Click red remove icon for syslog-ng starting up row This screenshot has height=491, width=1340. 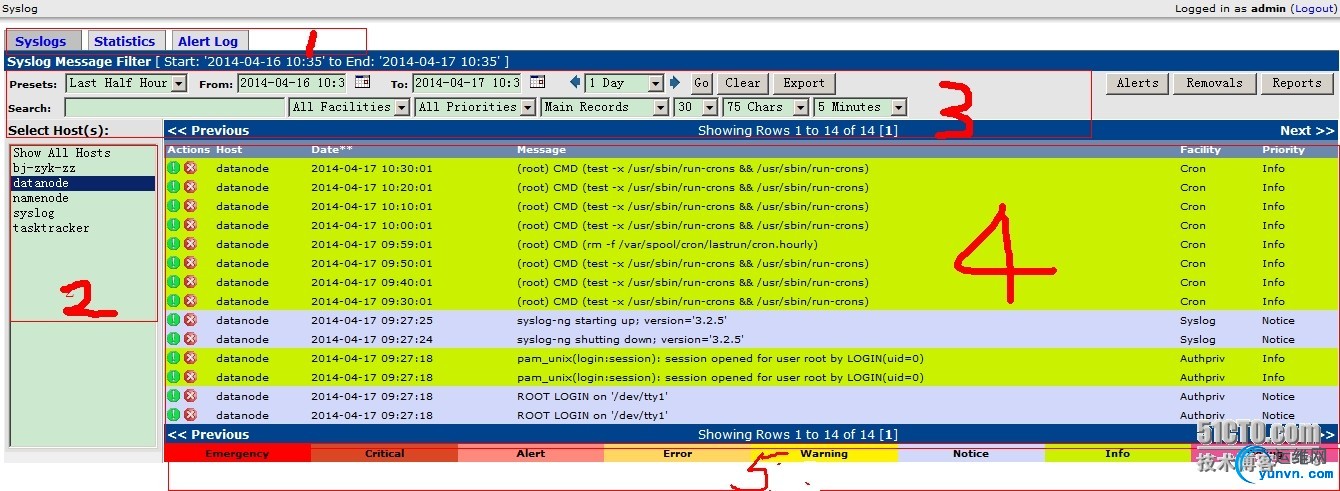(x=190, y=320)
